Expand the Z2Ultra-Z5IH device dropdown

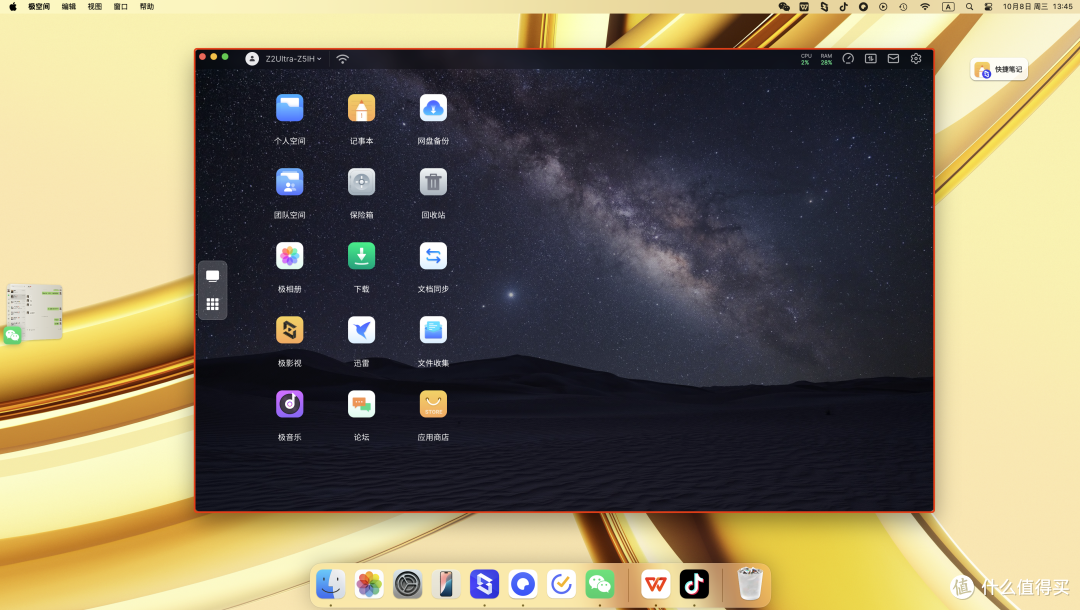pyautogui.click(x=293, y=59)
